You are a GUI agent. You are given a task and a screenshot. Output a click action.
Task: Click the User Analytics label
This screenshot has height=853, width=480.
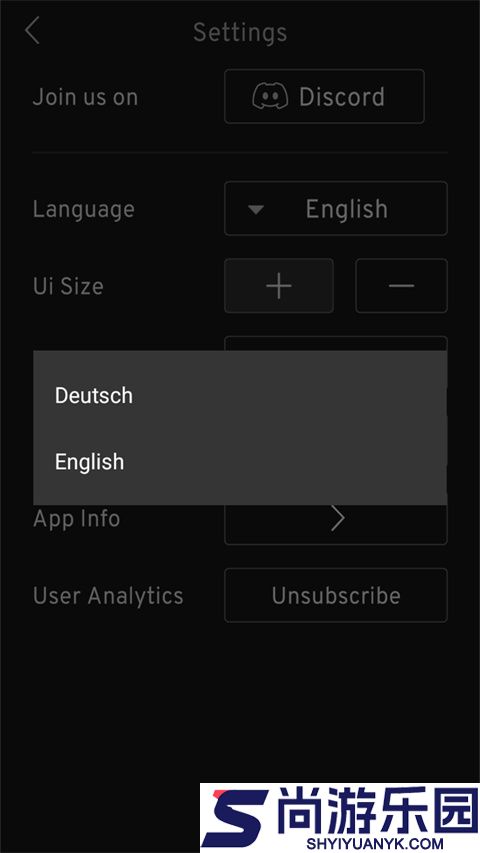[108, 596]
